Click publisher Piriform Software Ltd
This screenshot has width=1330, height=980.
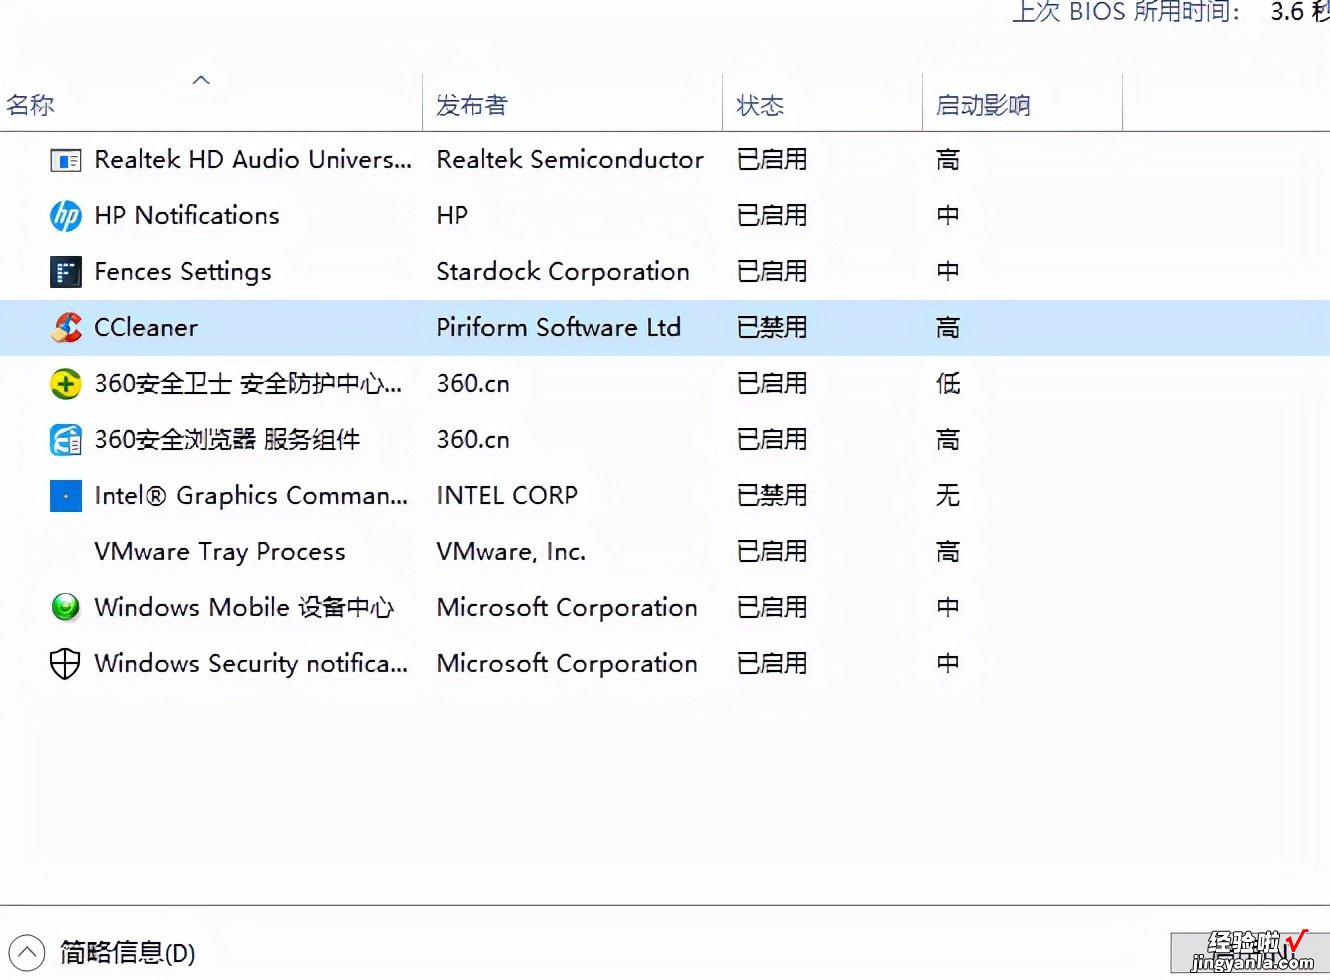(559, 328)
